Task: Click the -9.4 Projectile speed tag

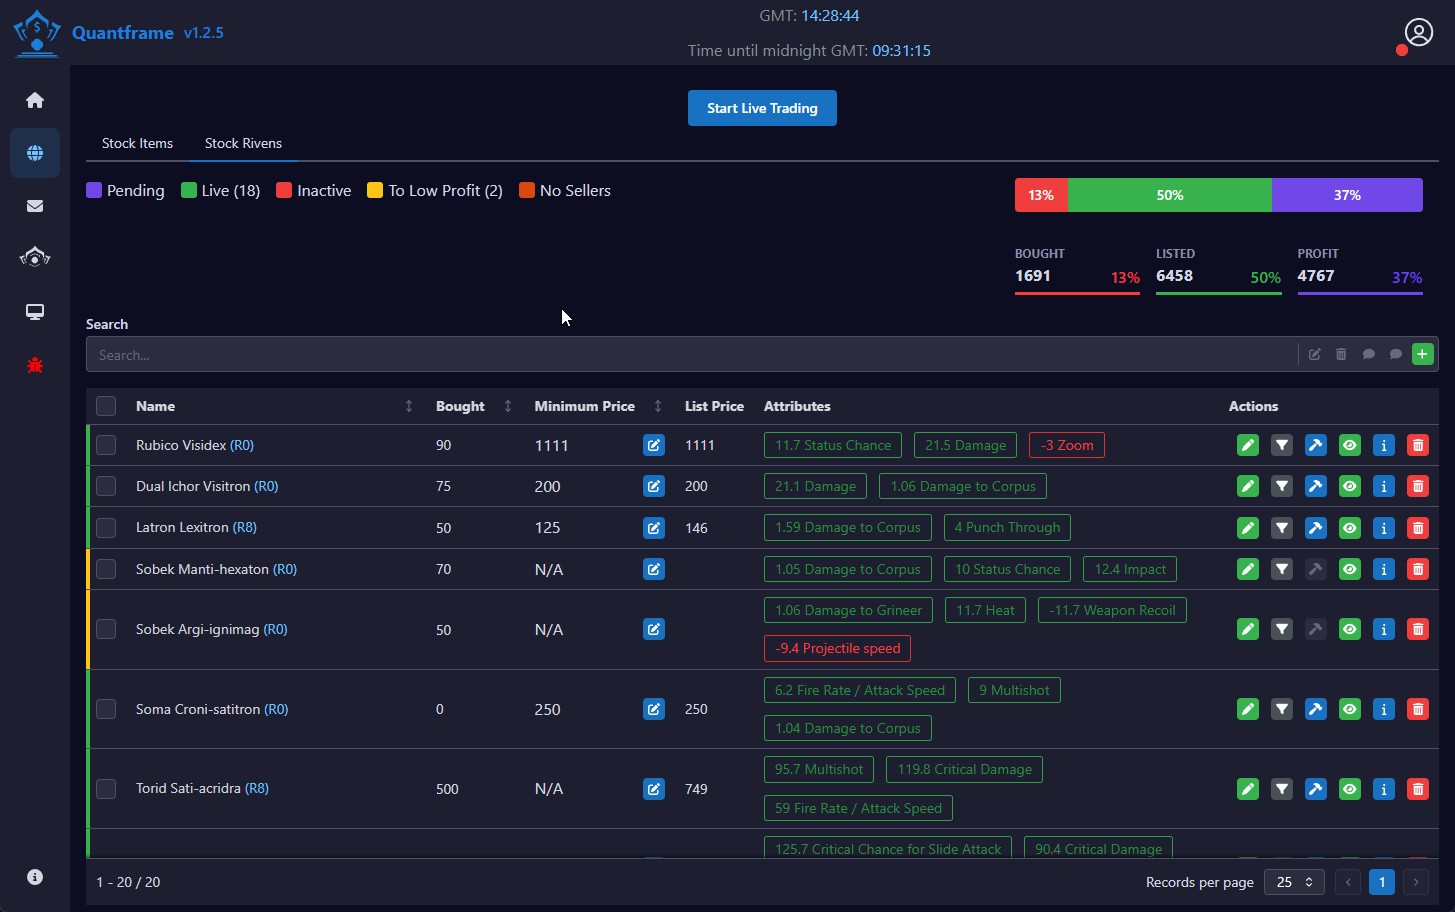Action: coord(838,648)
